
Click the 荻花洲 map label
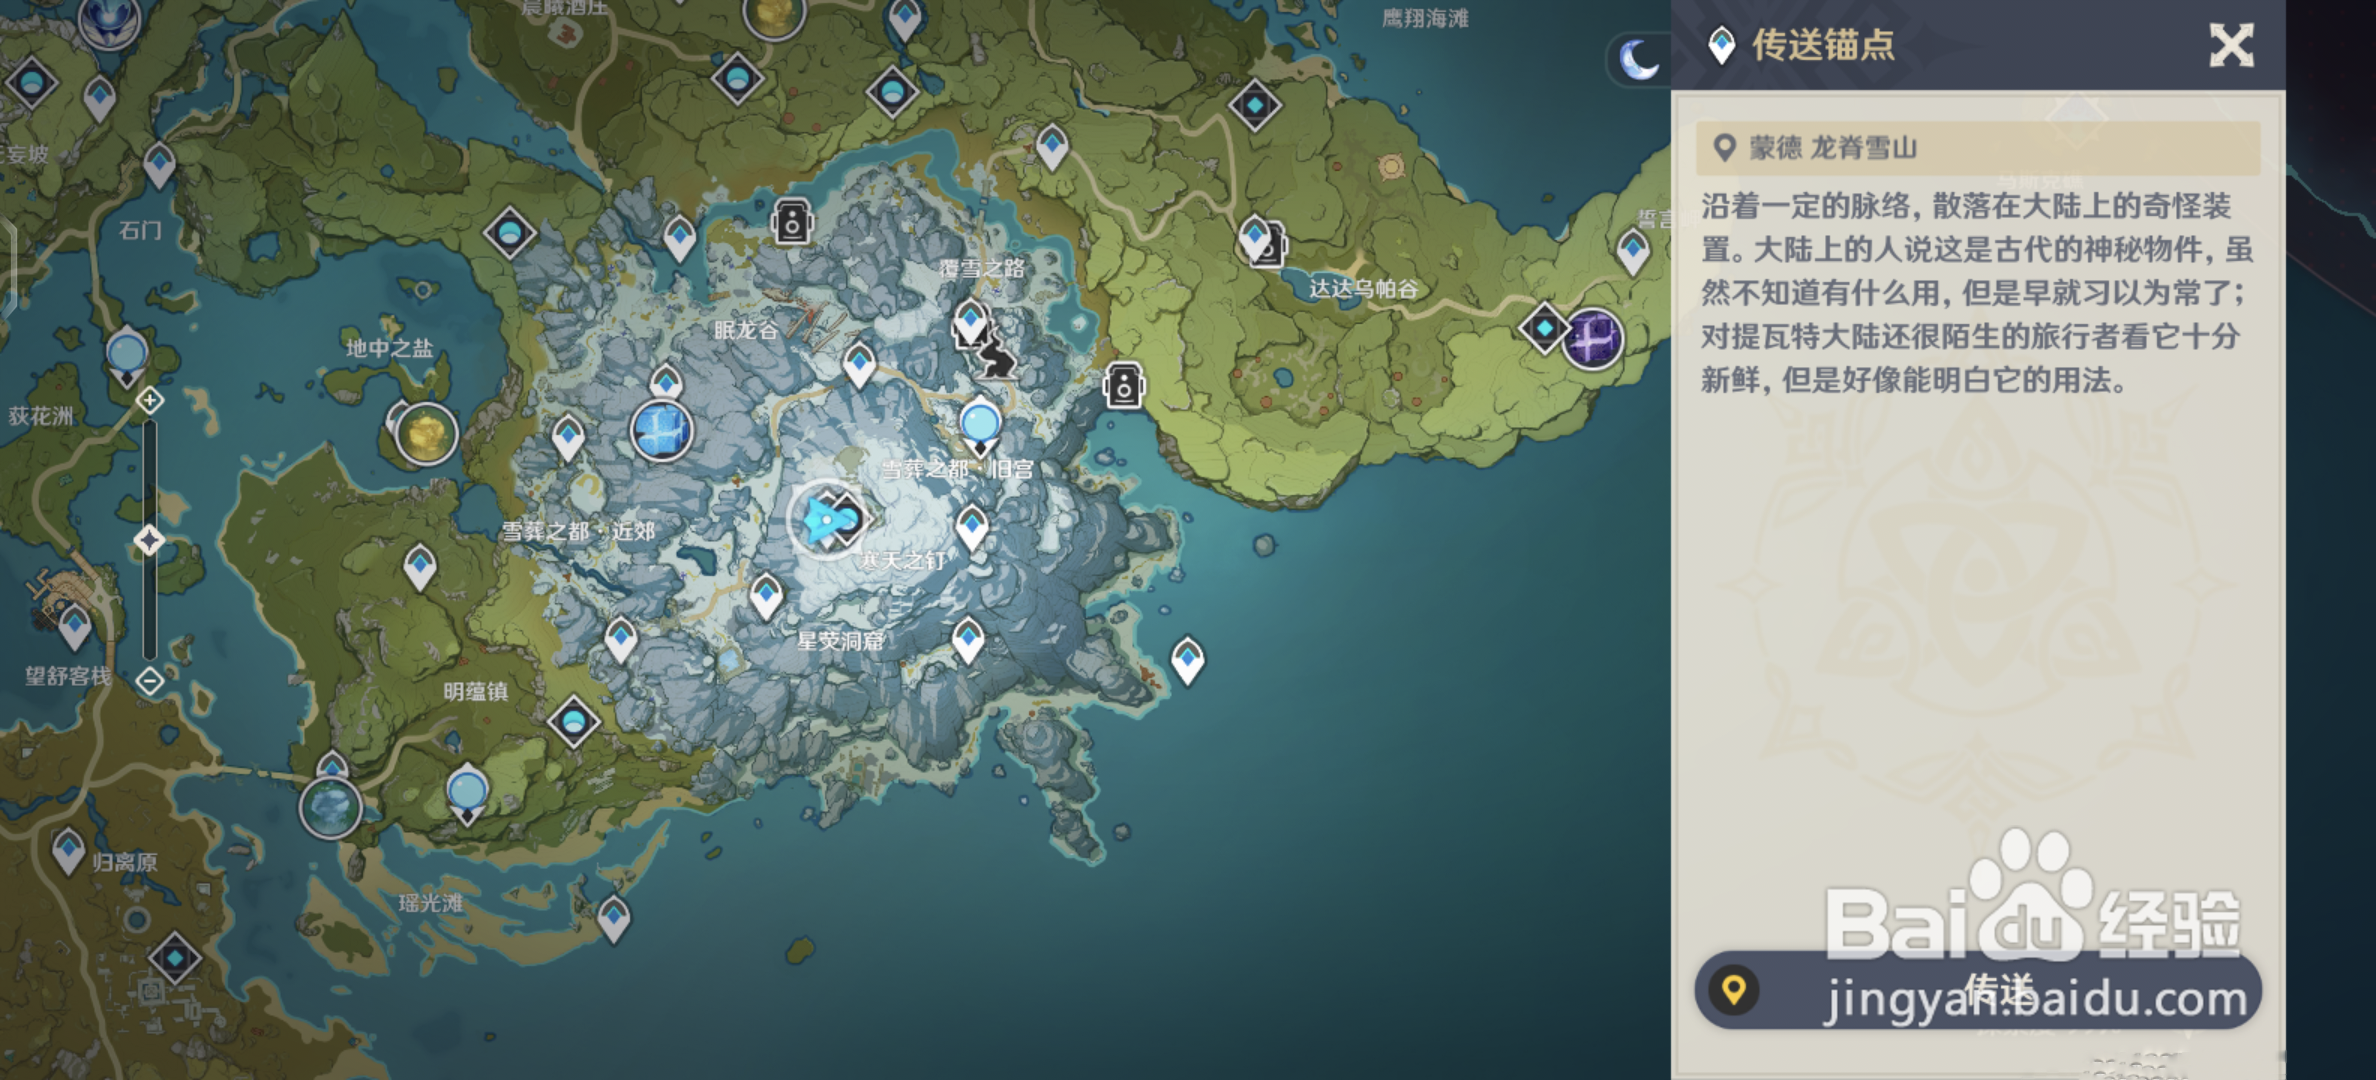tap(41, 416)
